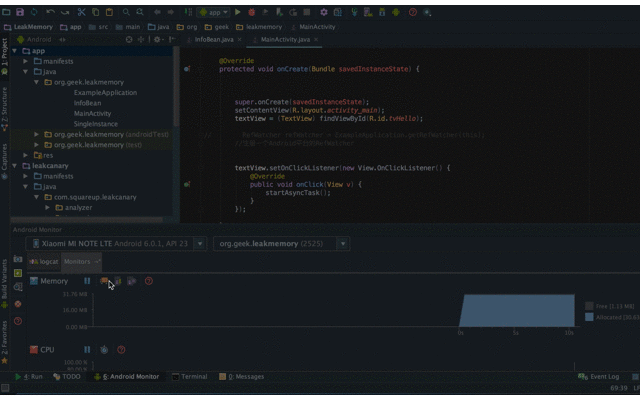
Task: Select the Monitors tab
Action: [x=81, y=262]
